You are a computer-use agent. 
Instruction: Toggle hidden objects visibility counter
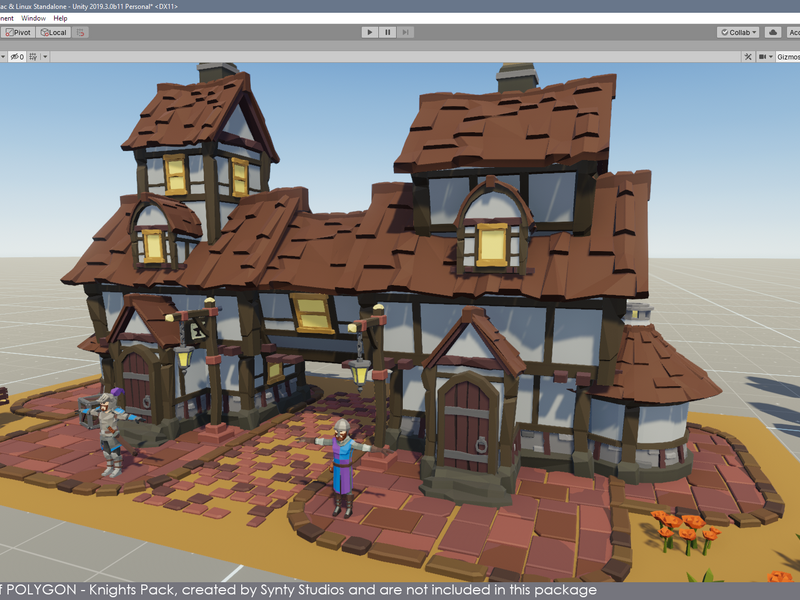(17, 57)
